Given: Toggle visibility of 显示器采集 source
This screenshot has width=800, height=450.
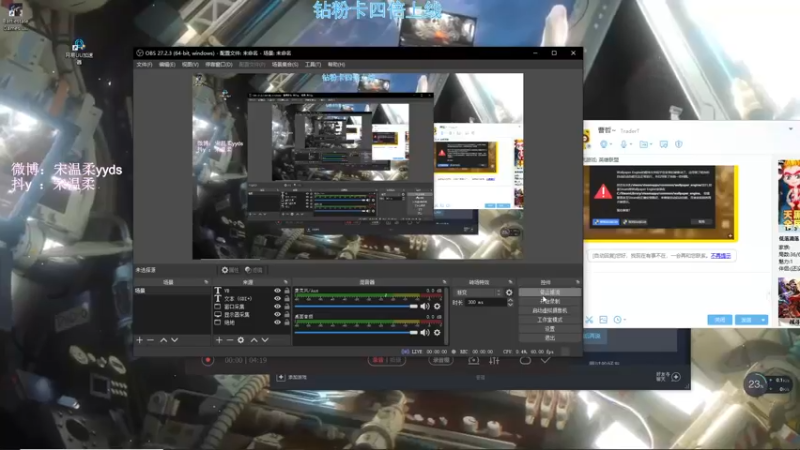Looking at the screenshot, I should (278, 315).
